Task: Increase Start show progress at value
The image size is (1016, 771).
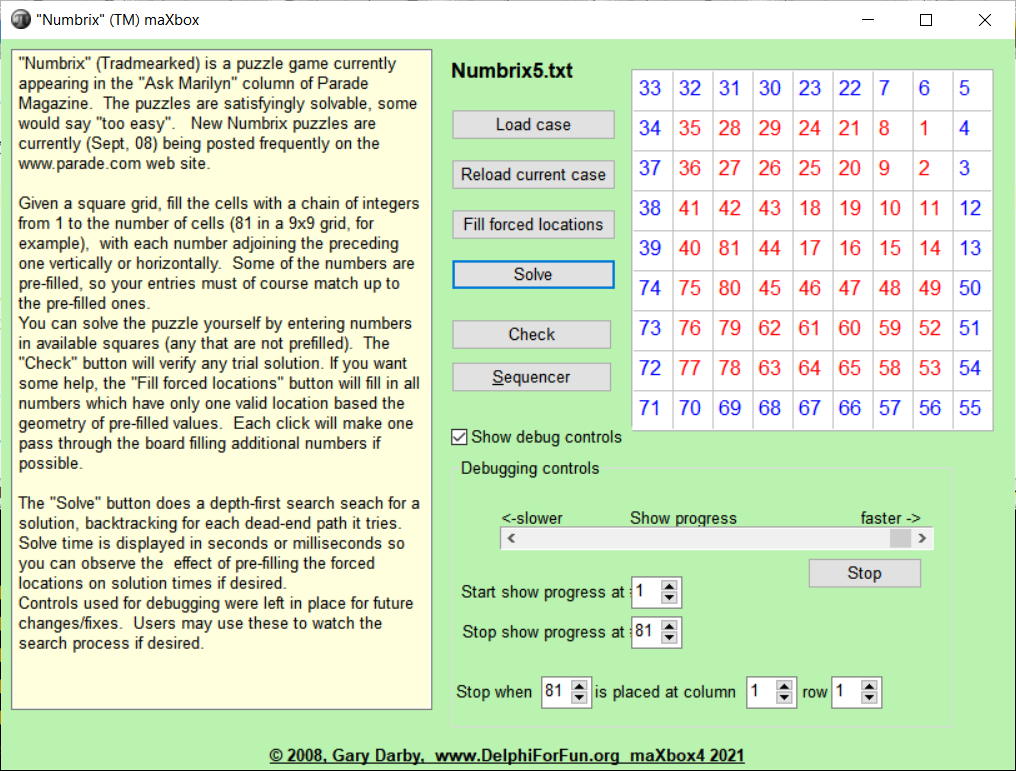Action: coord(670,586)
